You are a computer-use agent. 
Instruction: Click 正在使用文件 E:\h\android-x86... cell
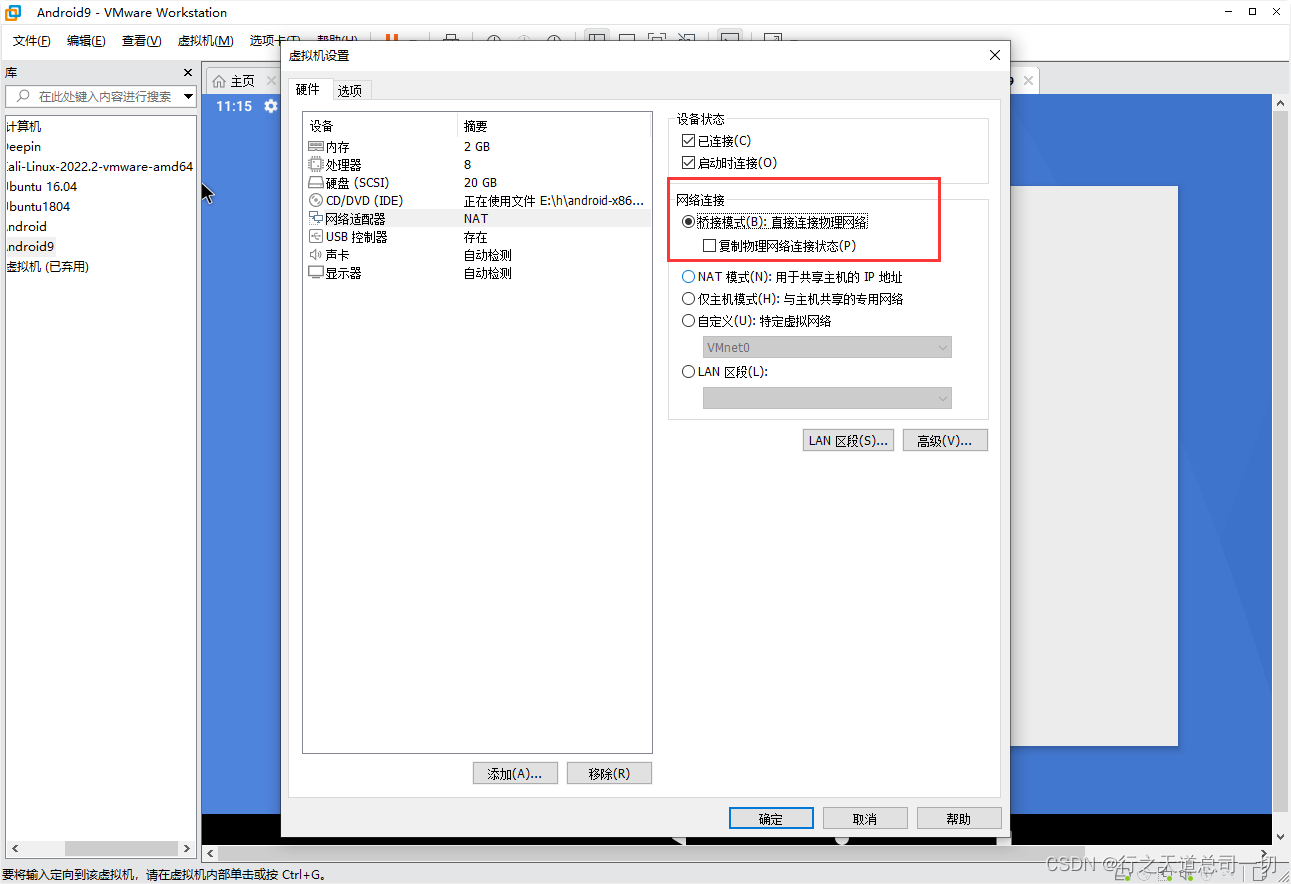(554, 201)
